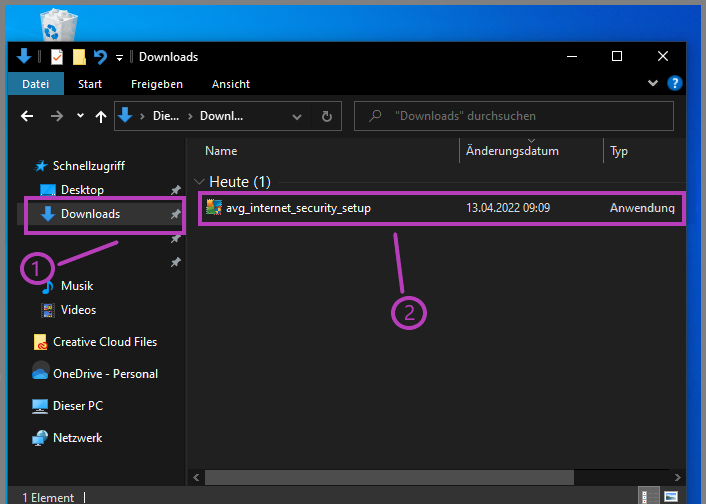Open Videos in the navigation pane
This screenshot has width=706, height=504.
pyautogui.click(x=78, y=310)
